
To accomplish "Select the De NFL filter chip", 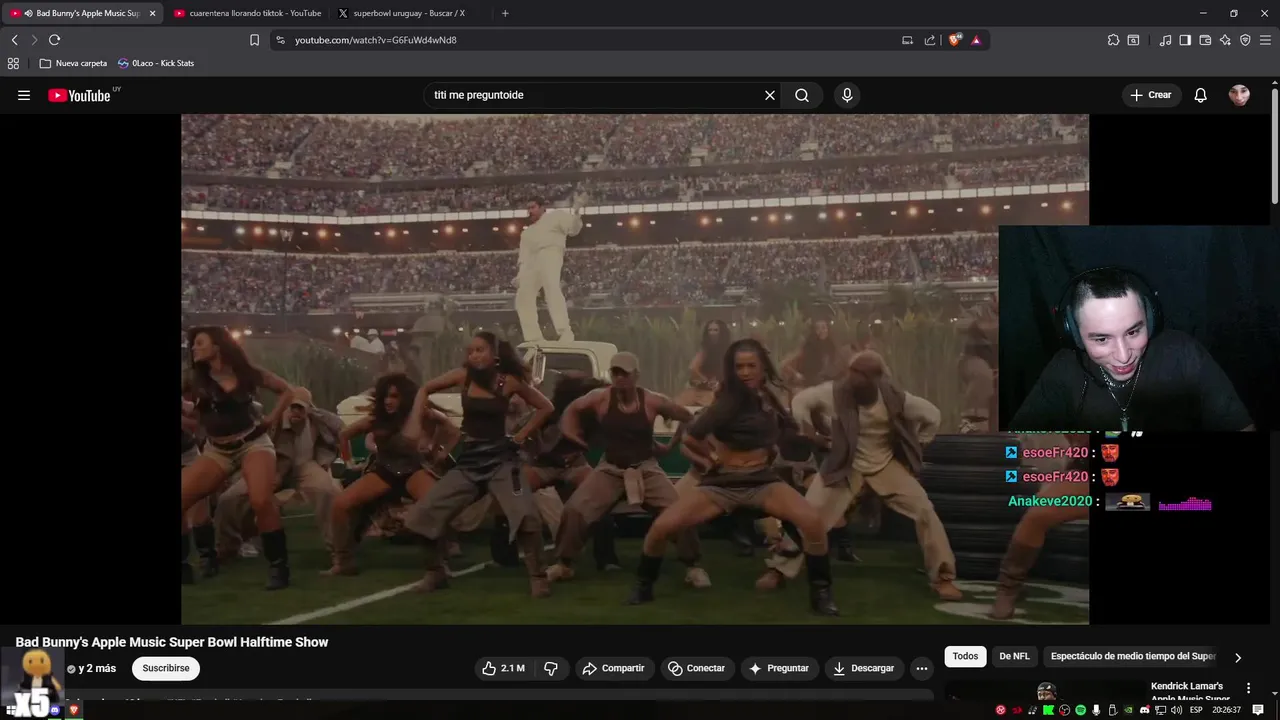I will tap(1014, 656).
